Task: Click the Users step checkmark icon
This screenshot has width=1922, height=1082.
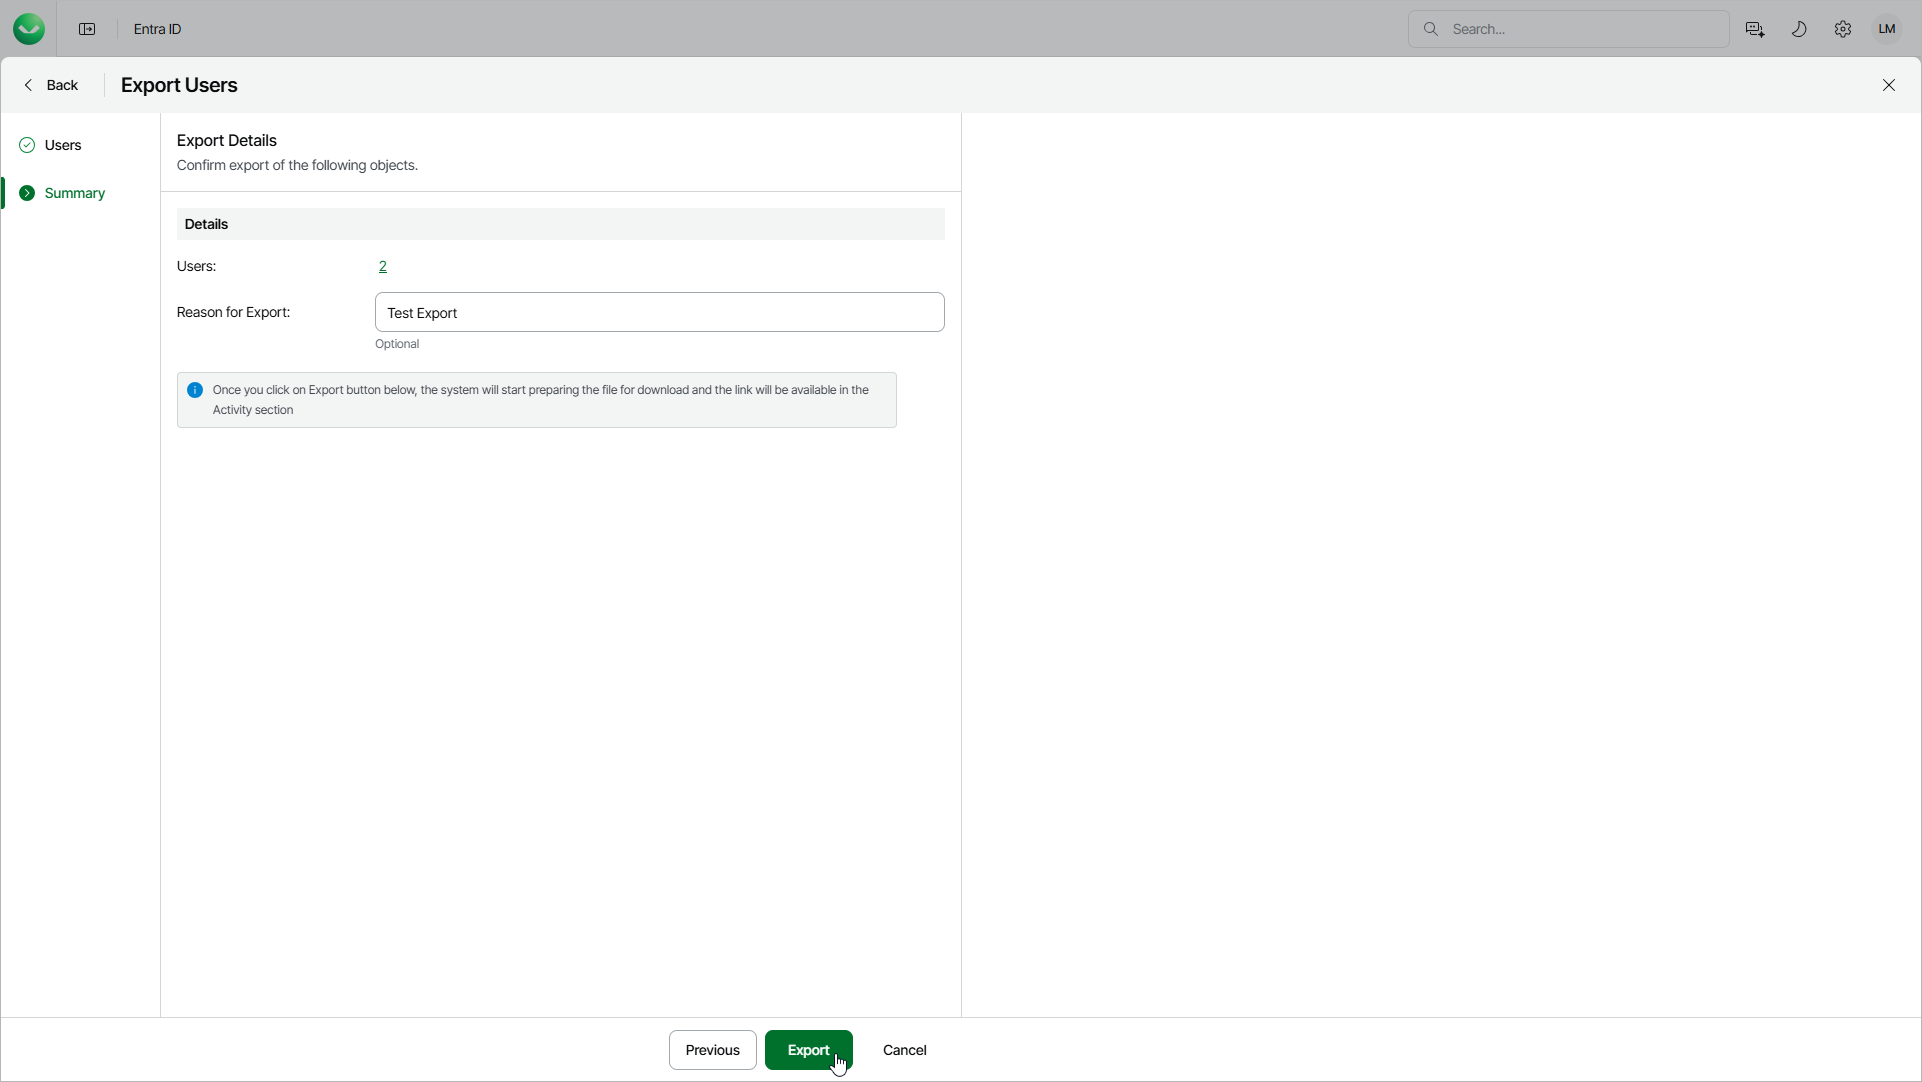Action: (x=27, y=145)
